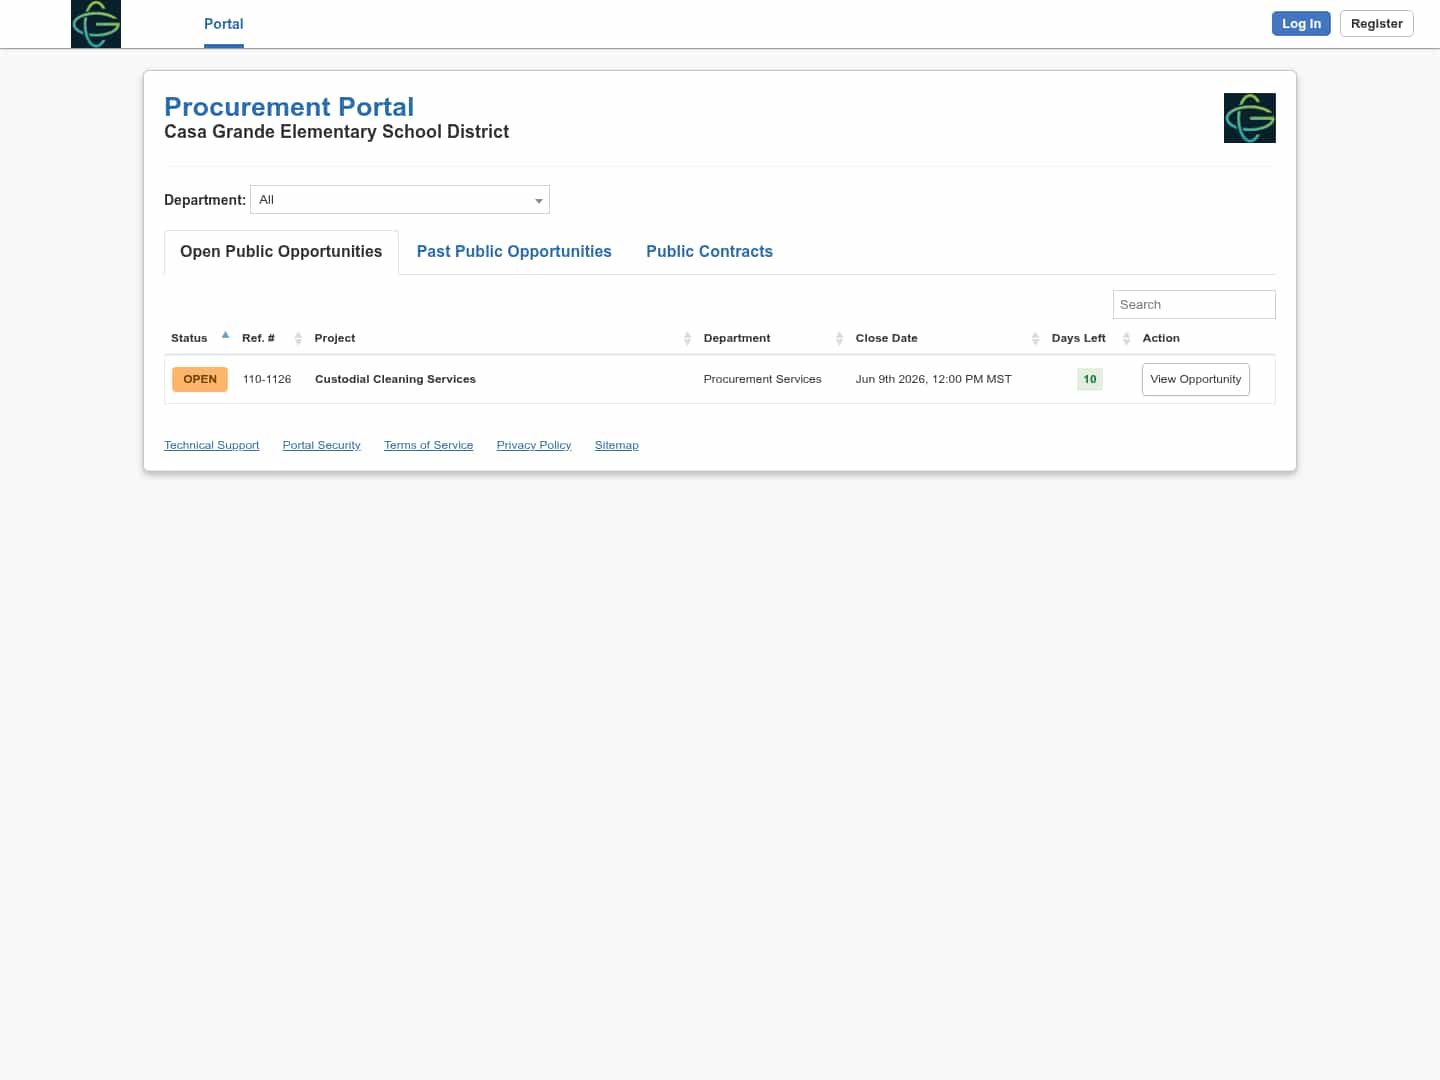This screenshot has height=1080, width=1440.
Task: Focus the Search input field
Action: click(1194, 305)
